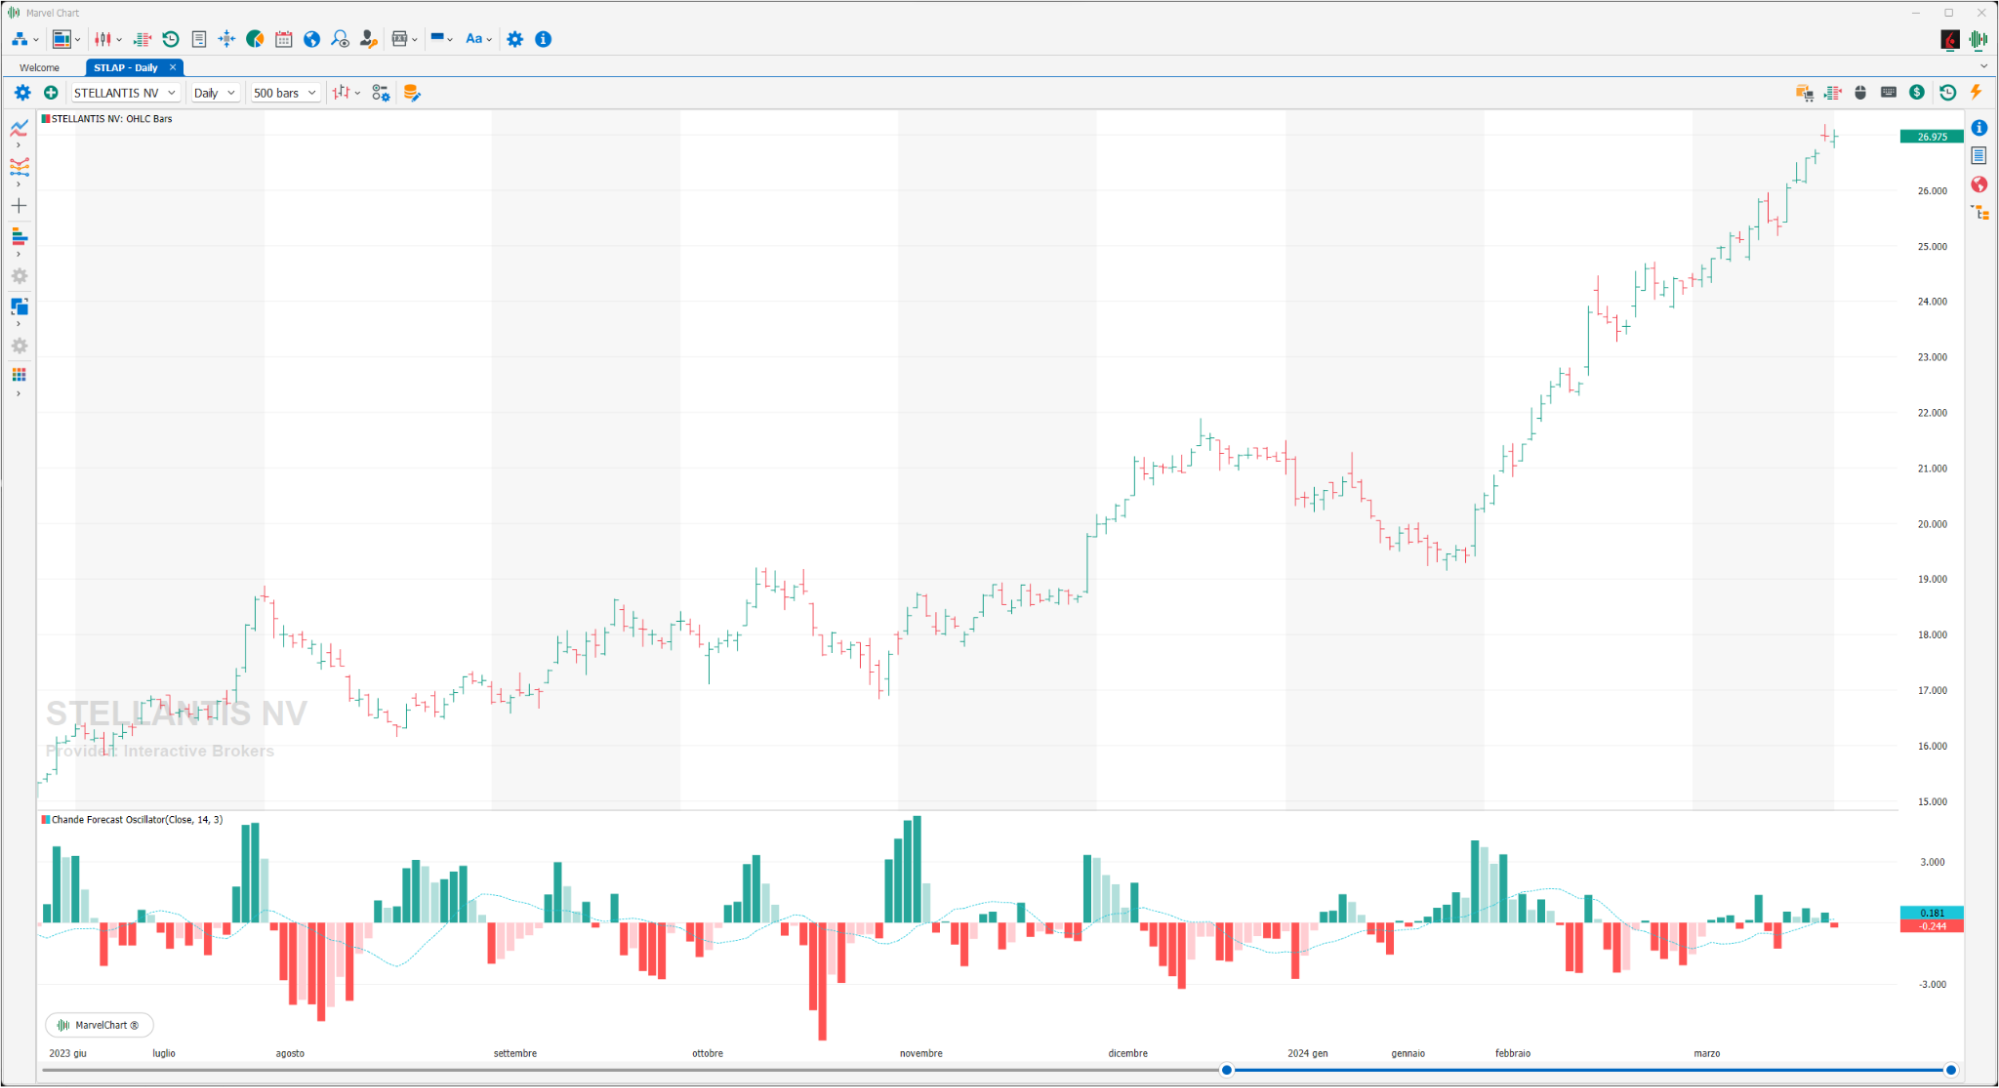
Task: Open the Daily timeframe dropdown
Action: click(x=215, y=92)
